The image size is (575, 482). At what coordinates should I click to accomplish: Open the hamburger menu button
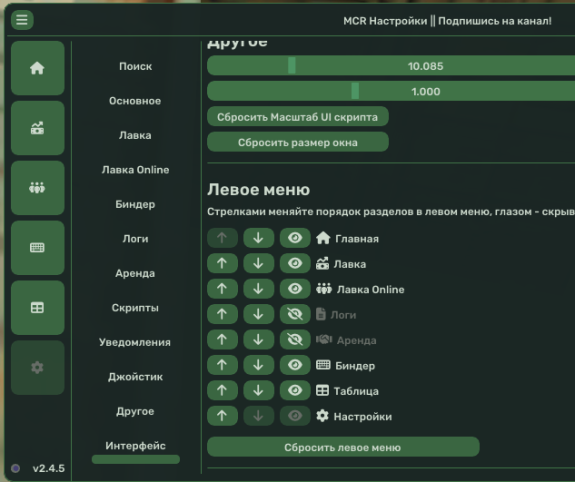point(22,20)
